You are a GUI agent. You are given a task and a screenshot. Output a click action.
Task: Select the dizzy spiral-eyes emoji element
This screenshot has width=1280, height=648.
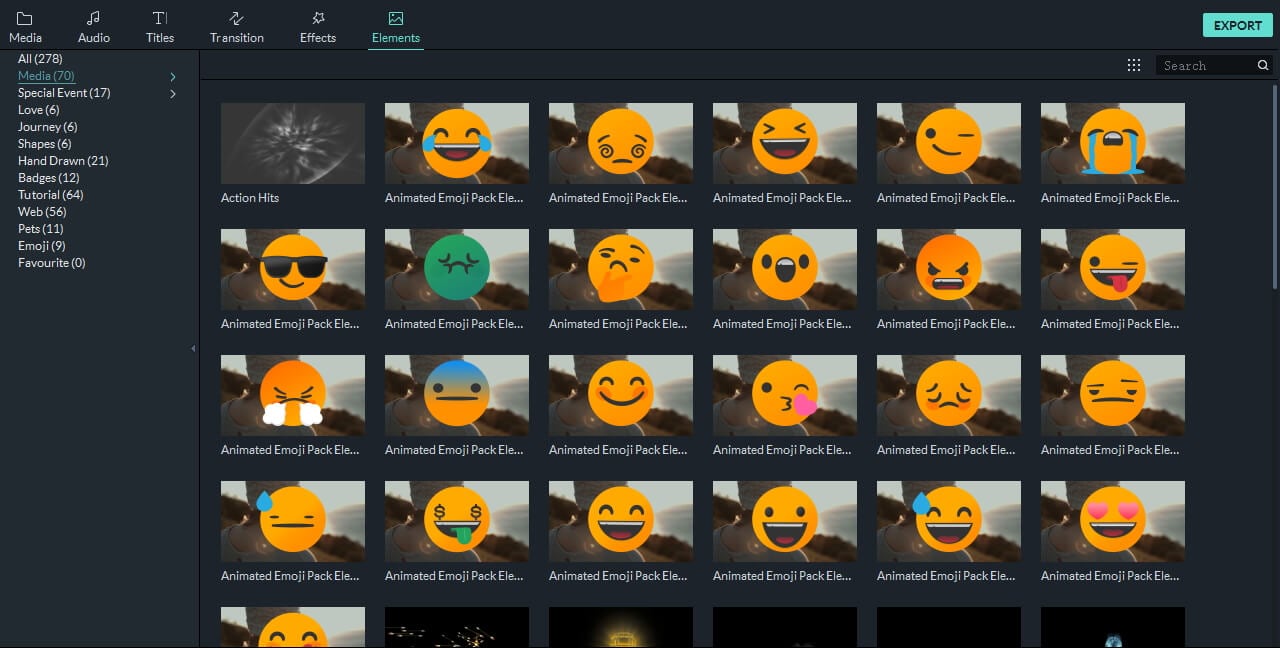point(621,143)
